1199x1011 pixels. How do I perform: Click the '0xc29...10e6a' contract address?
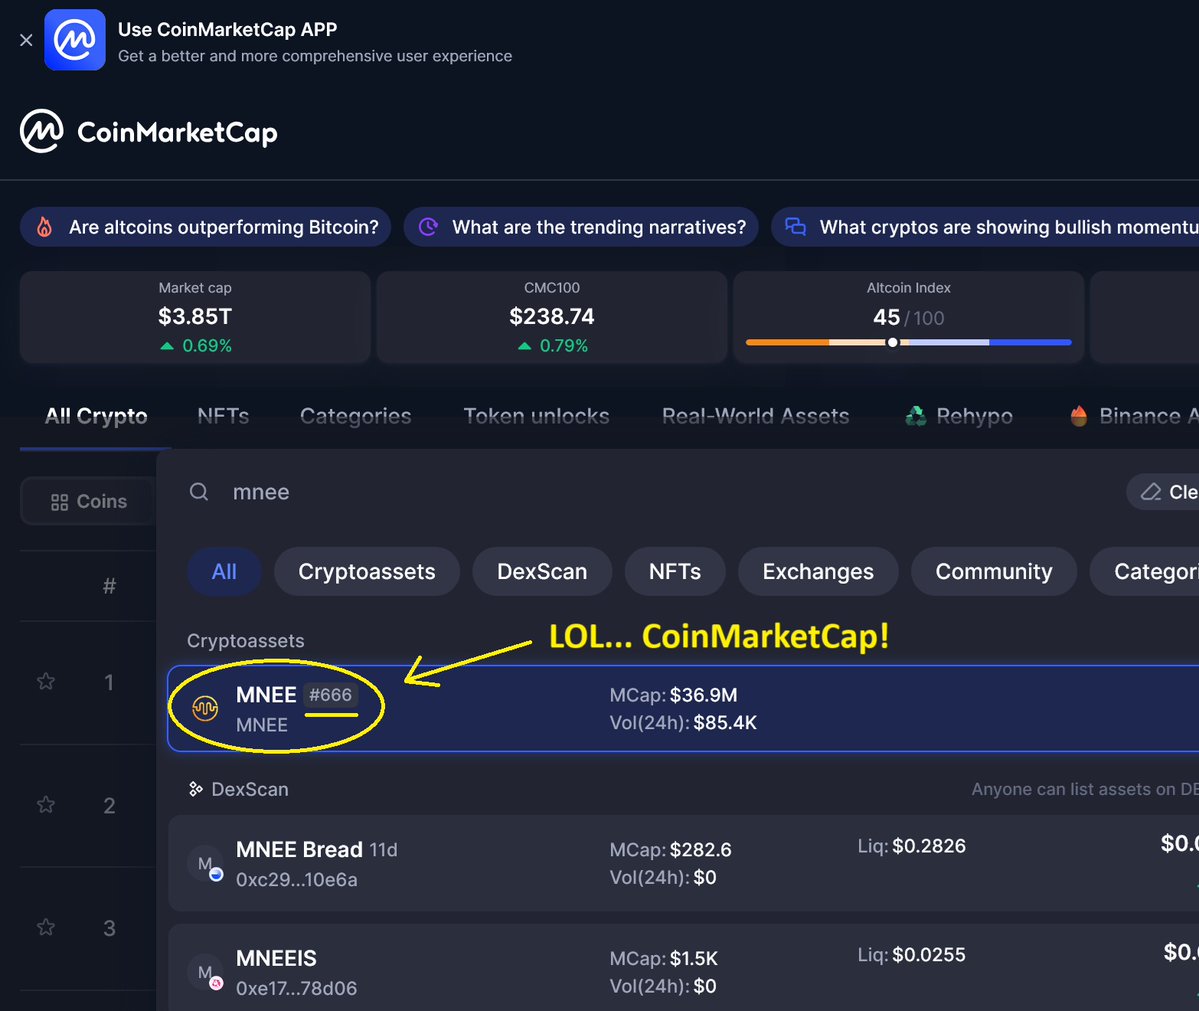(297, 879)
